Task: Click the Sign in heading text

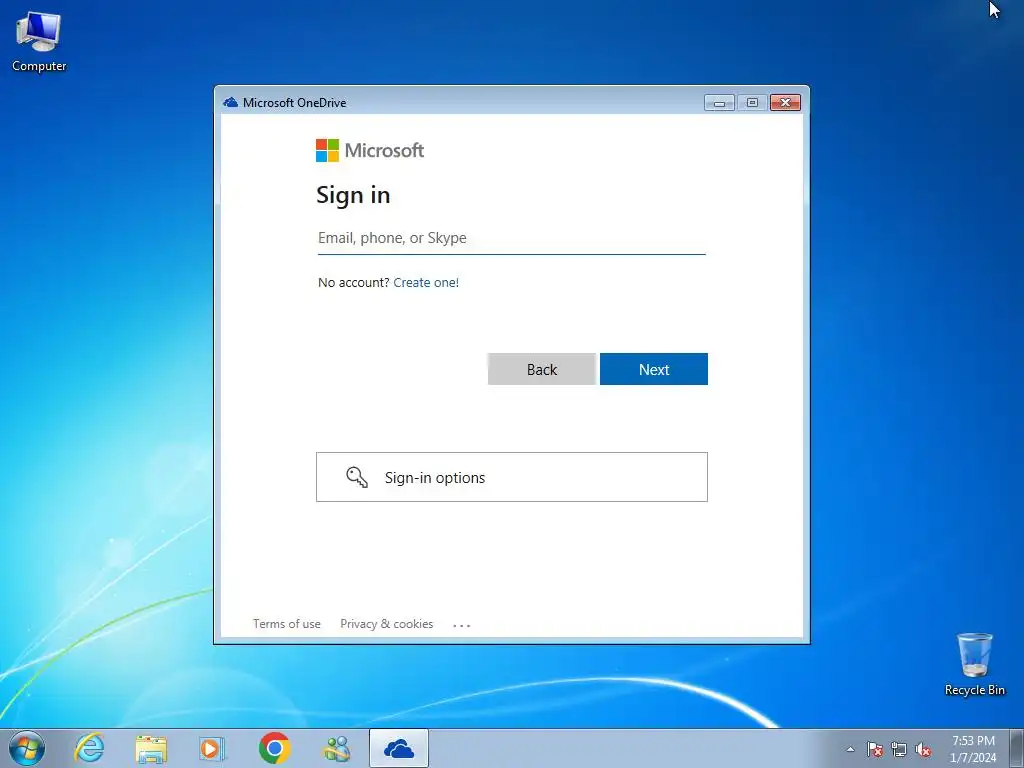Action: (x=353, y=195)
